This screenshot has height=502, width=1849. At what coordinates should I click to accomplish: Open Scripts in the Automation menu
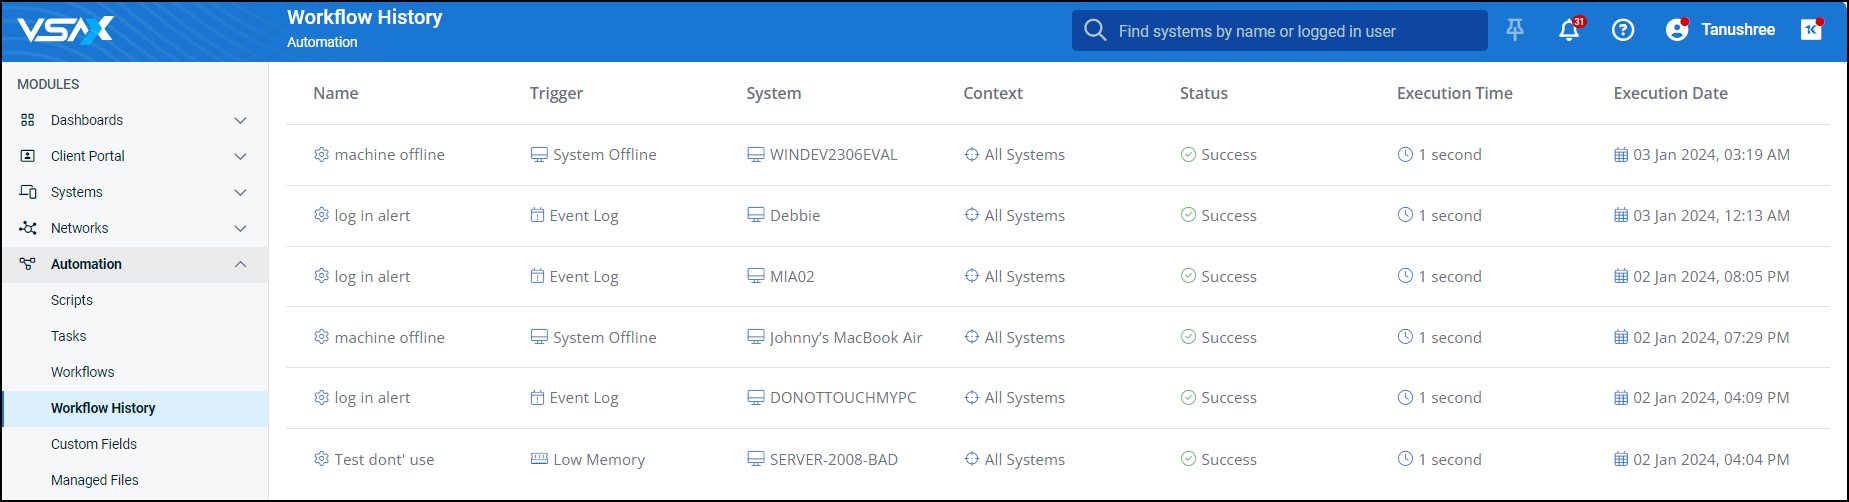[72, 300]
